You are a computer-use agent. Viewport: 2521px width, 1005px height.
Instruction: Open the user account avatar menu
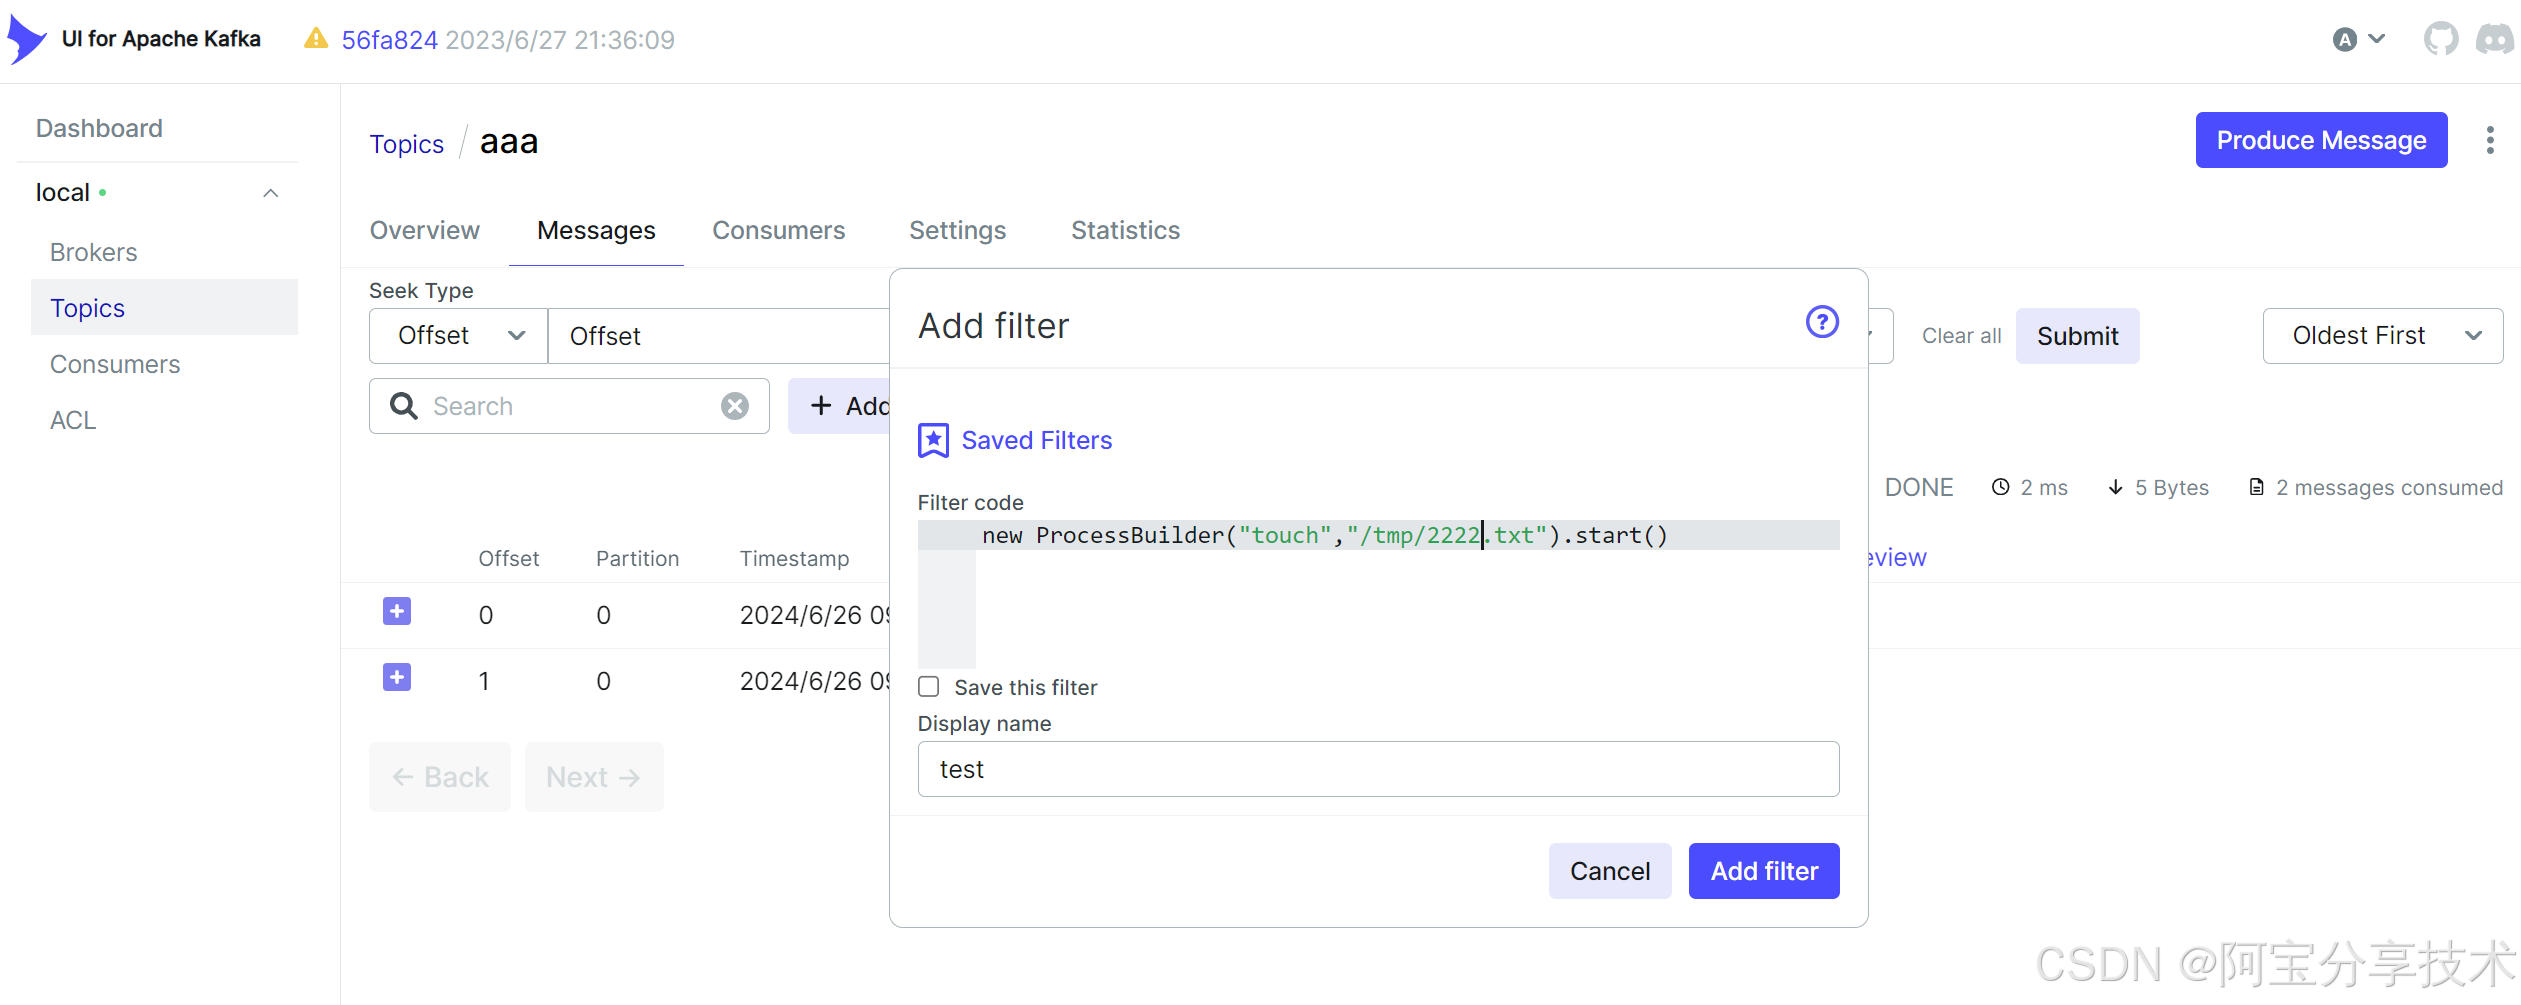coord(2358,40)
